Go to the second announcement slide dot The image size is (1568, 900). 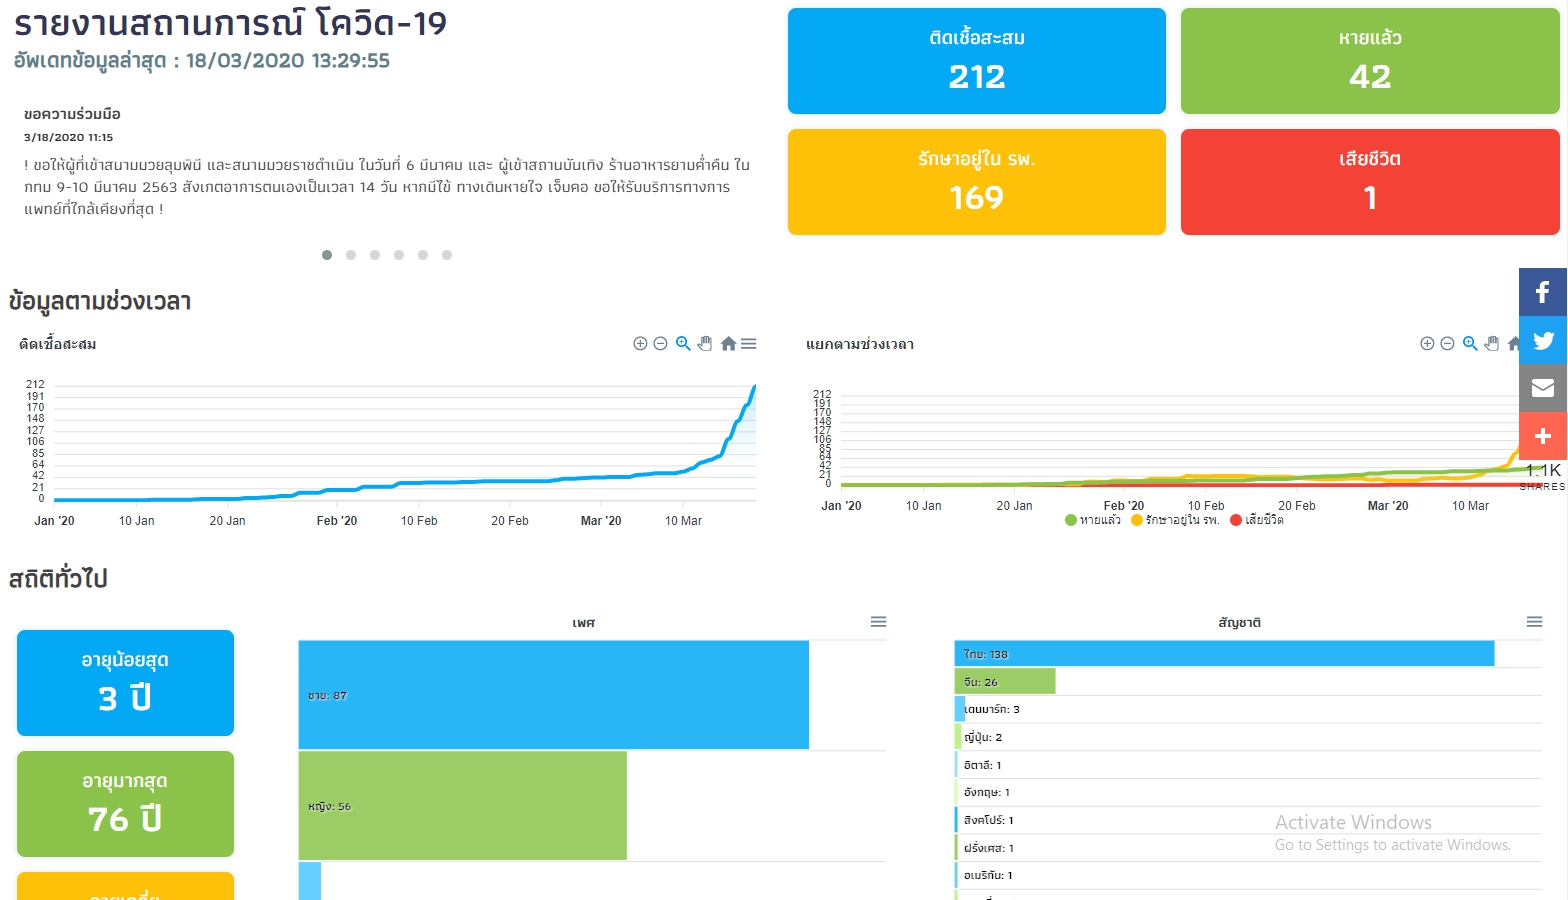point(351,255)
